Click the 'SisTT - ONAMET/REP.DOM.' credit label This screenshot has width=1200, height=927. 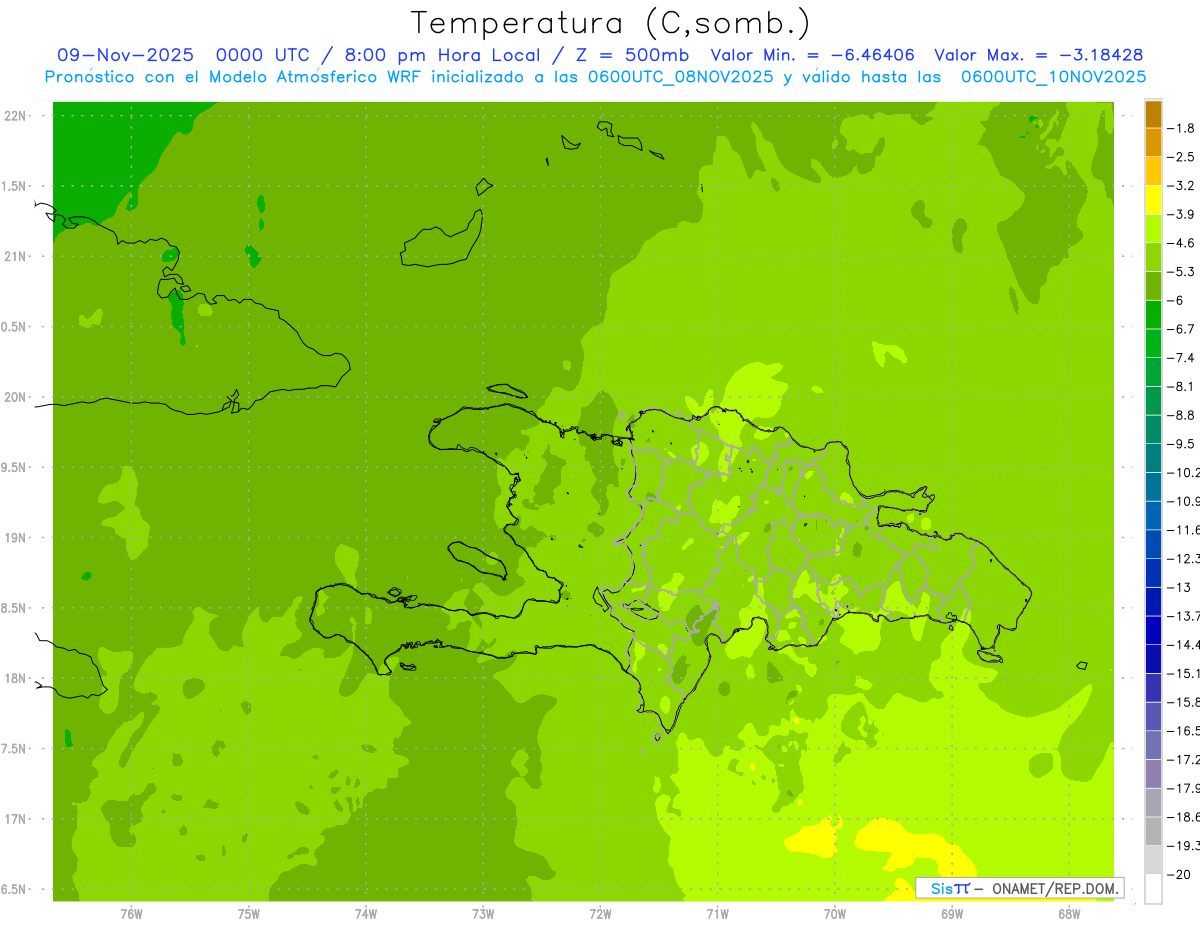pos(1019,887)
